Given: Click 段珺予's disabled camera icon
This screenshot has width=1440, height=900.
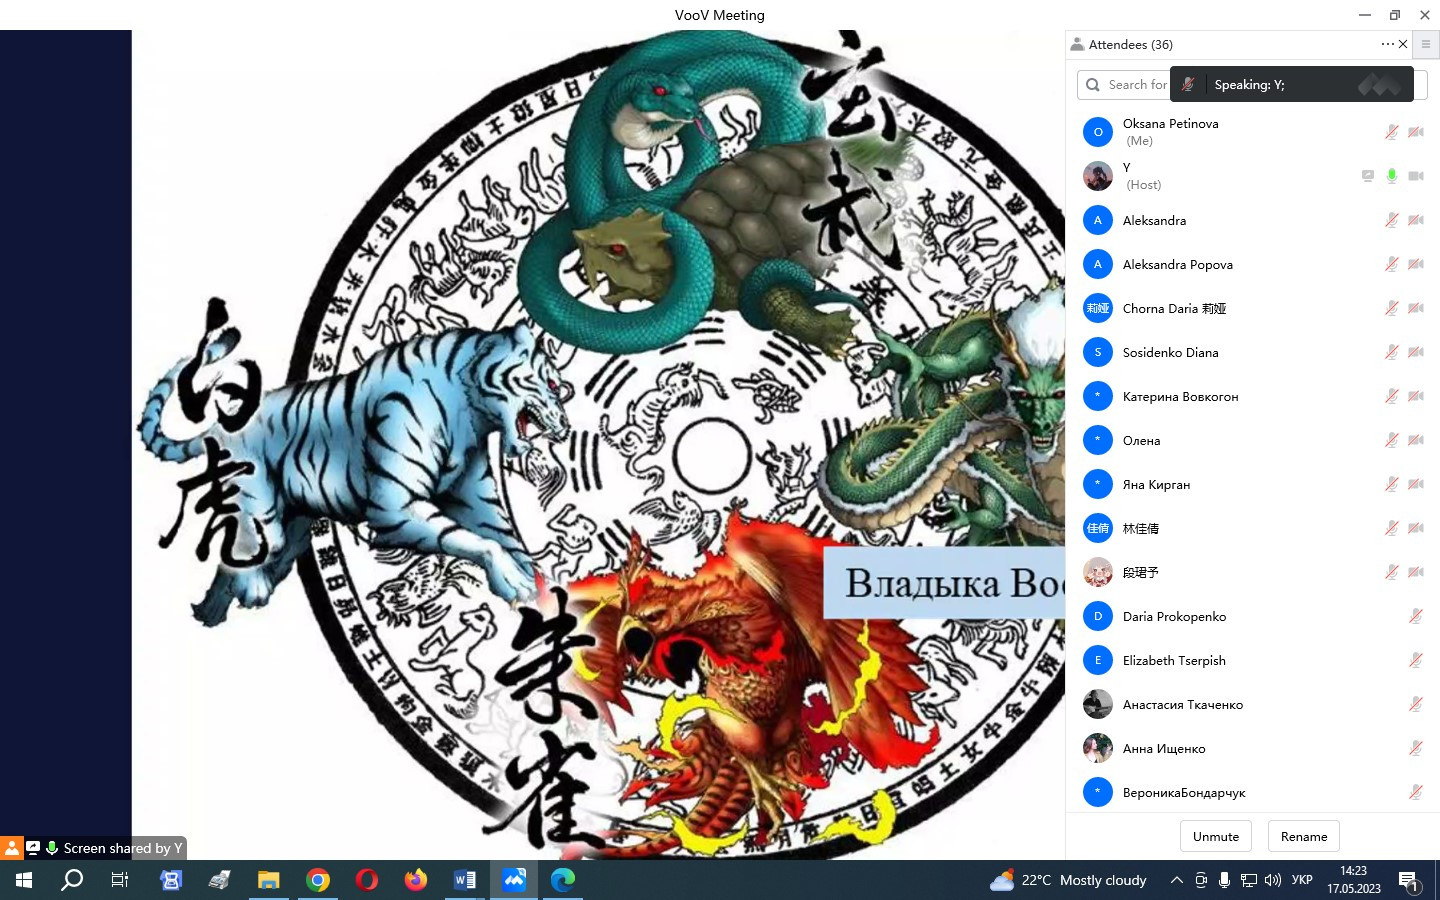Looking at the screenshot, I should [1416, 572].
